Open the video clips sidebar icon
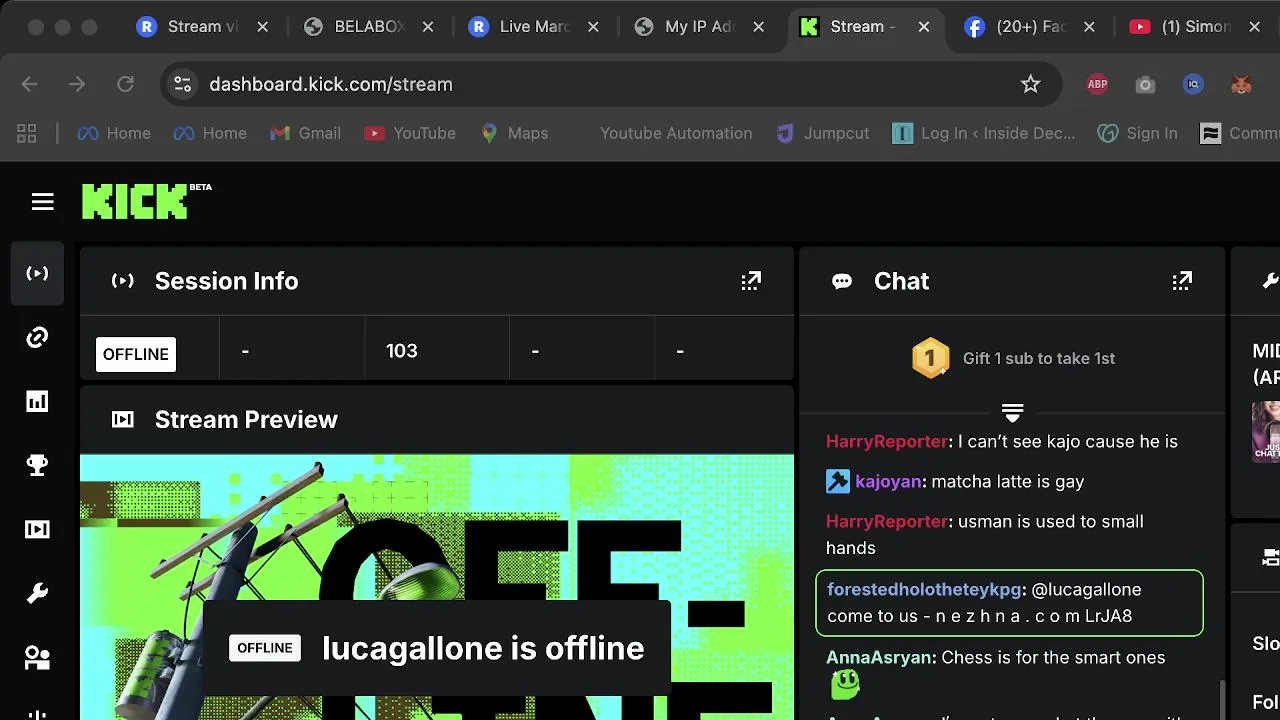This screenshot has width=1280, height=720. click(37, 529)
